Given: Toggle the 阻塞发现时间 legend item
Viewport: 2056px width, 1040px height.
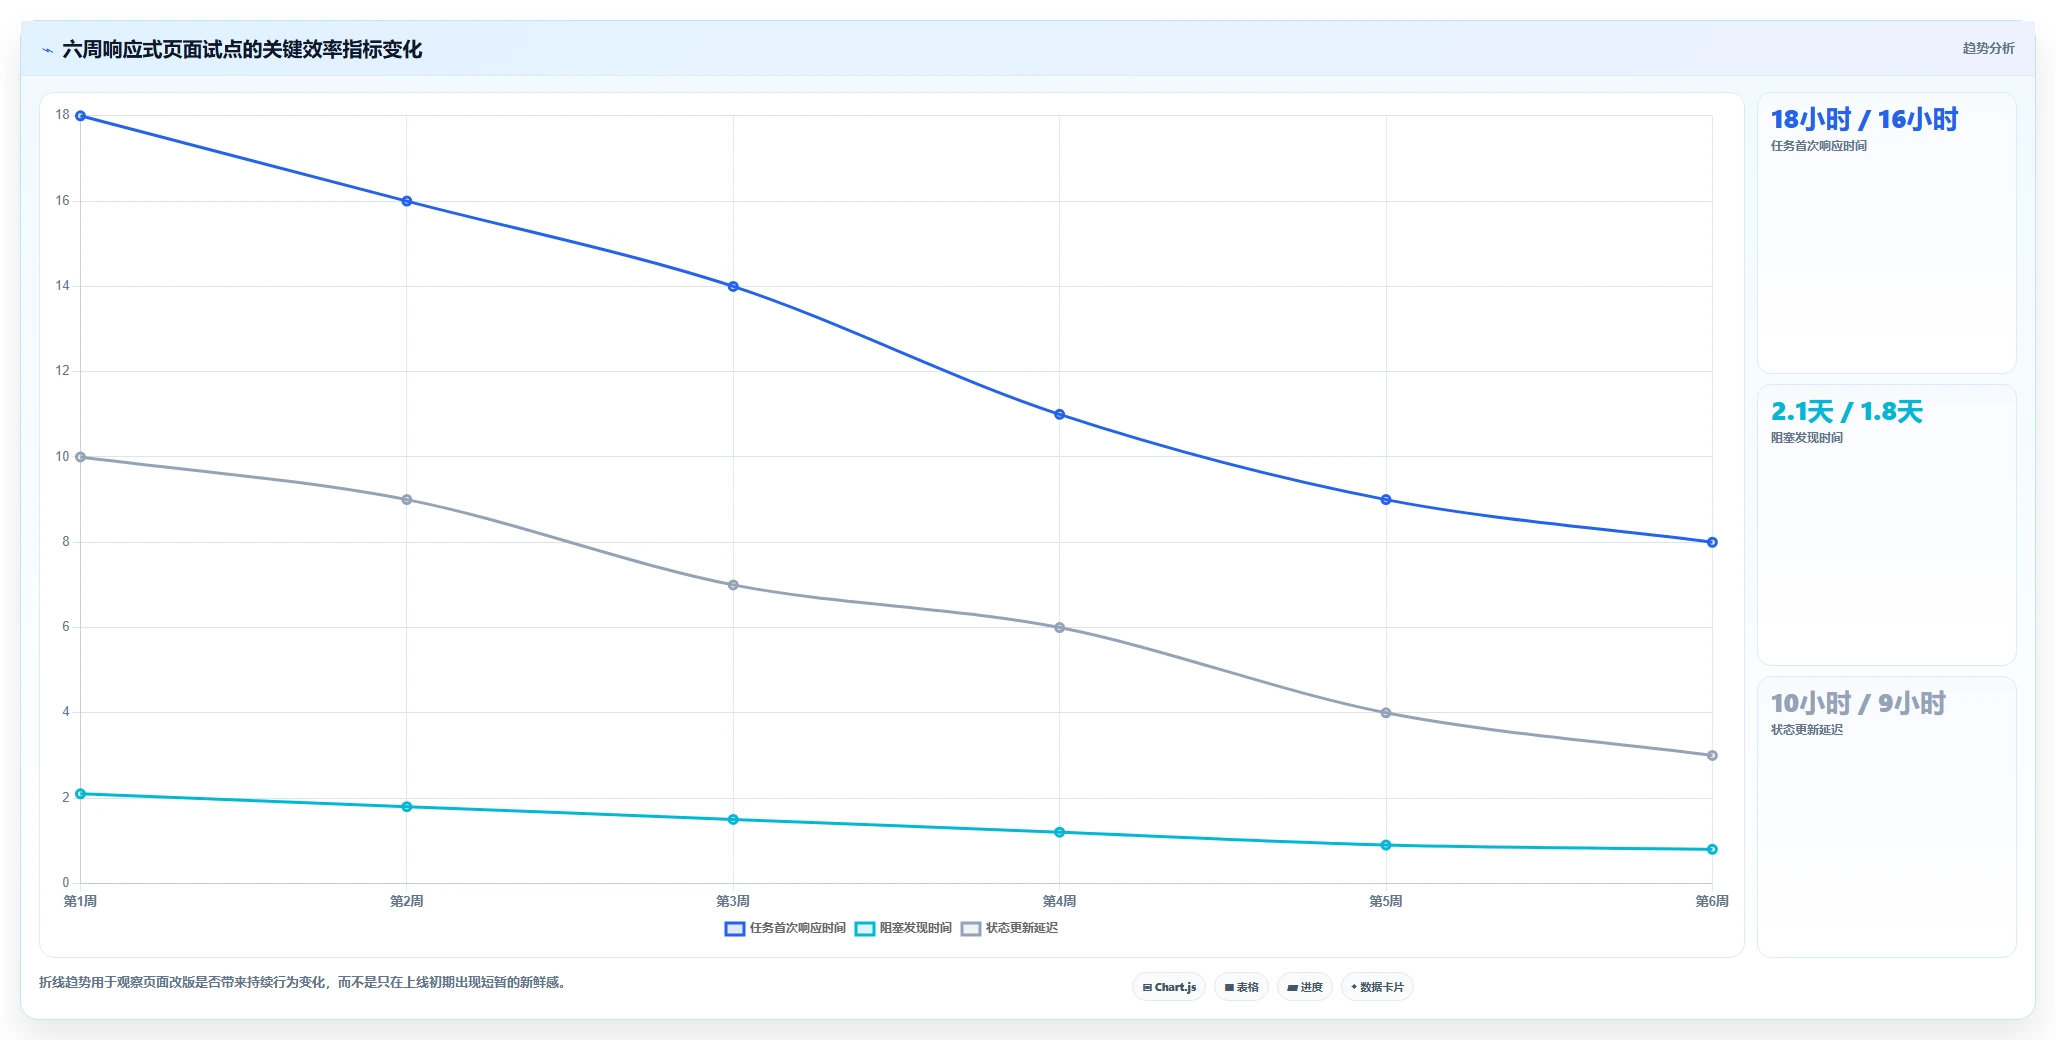Looking at the screenshot, I should pos(903,928).
